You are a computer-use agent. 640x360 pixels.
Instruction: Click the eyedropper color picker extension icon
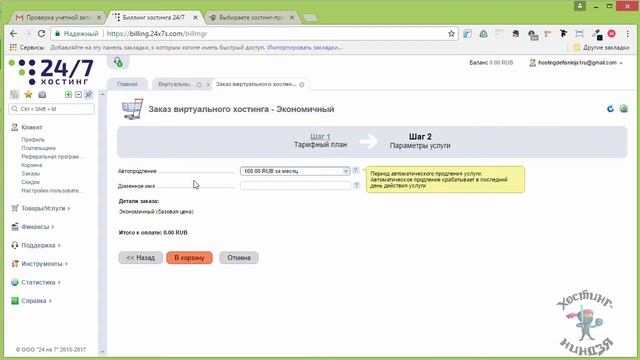click(597, 34)
